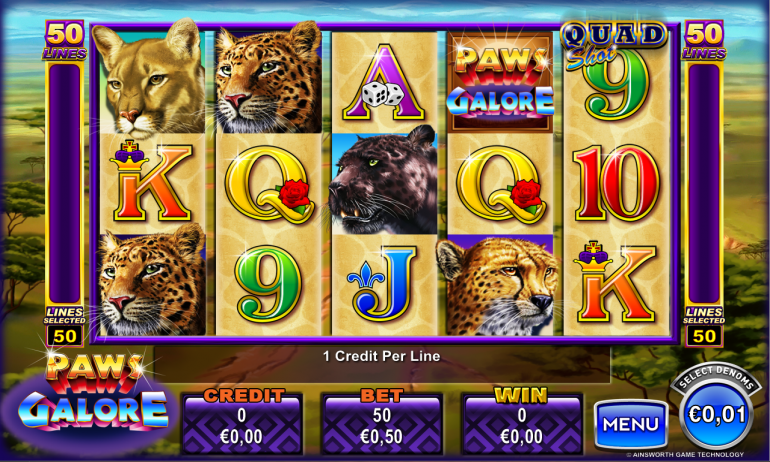Select denomination via €0,01 round button
770x462 pixels.
tap(716, 415)
